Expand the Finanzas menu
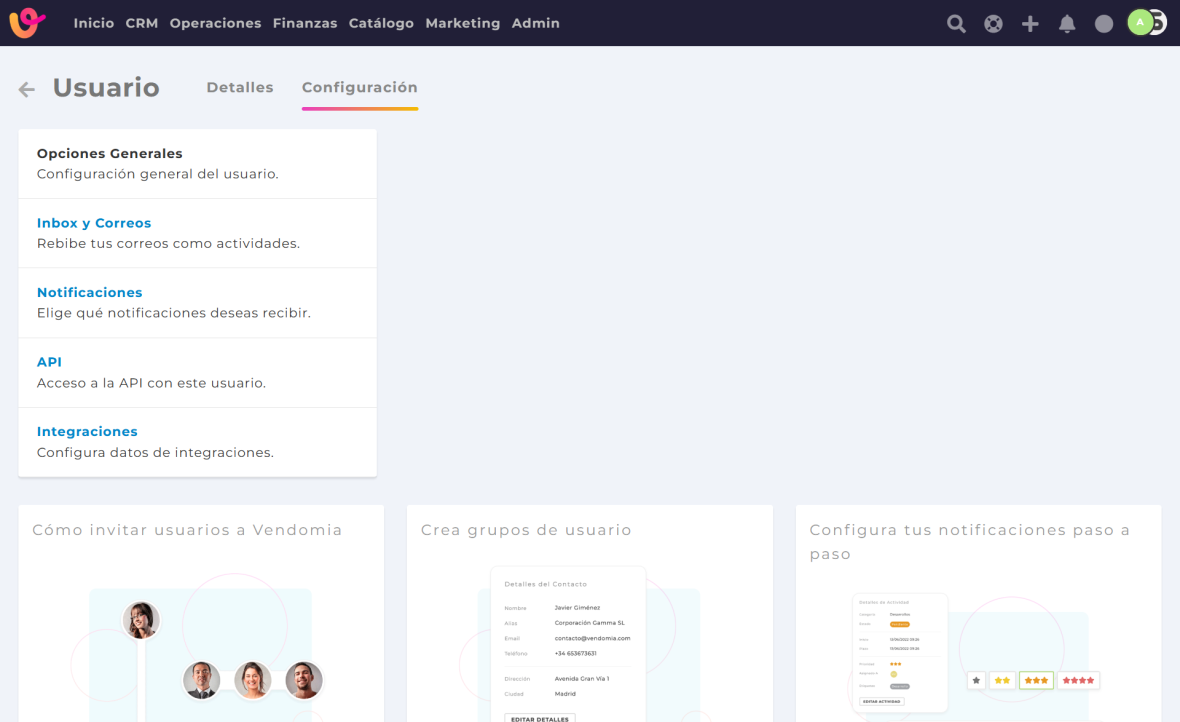1180x722 pixels. click(305, 23)
